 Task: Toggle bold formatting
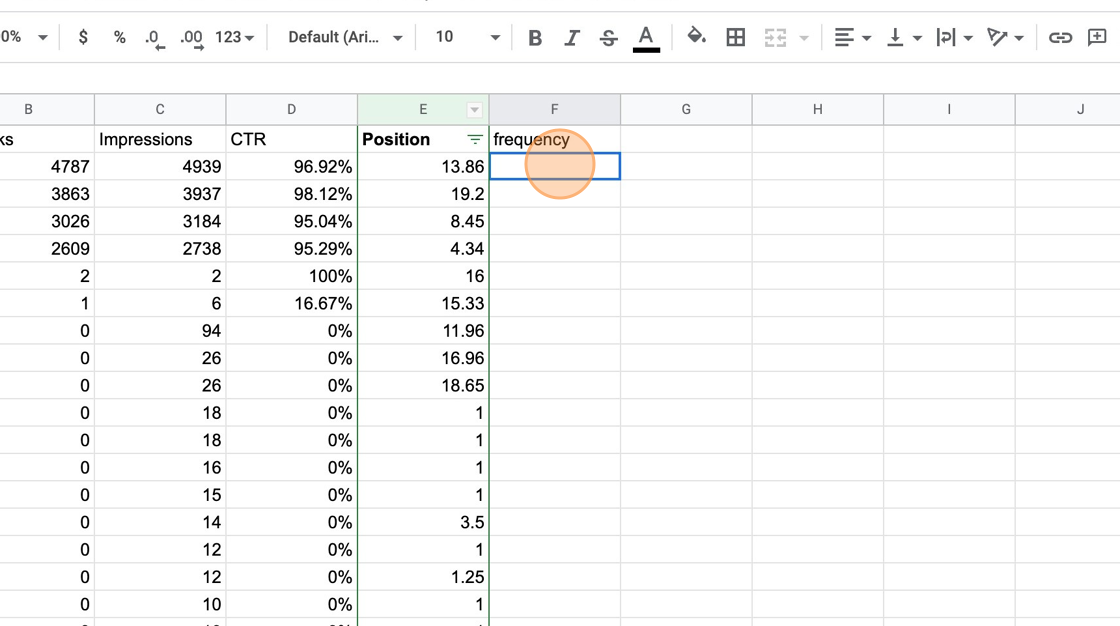coord(534,37)
